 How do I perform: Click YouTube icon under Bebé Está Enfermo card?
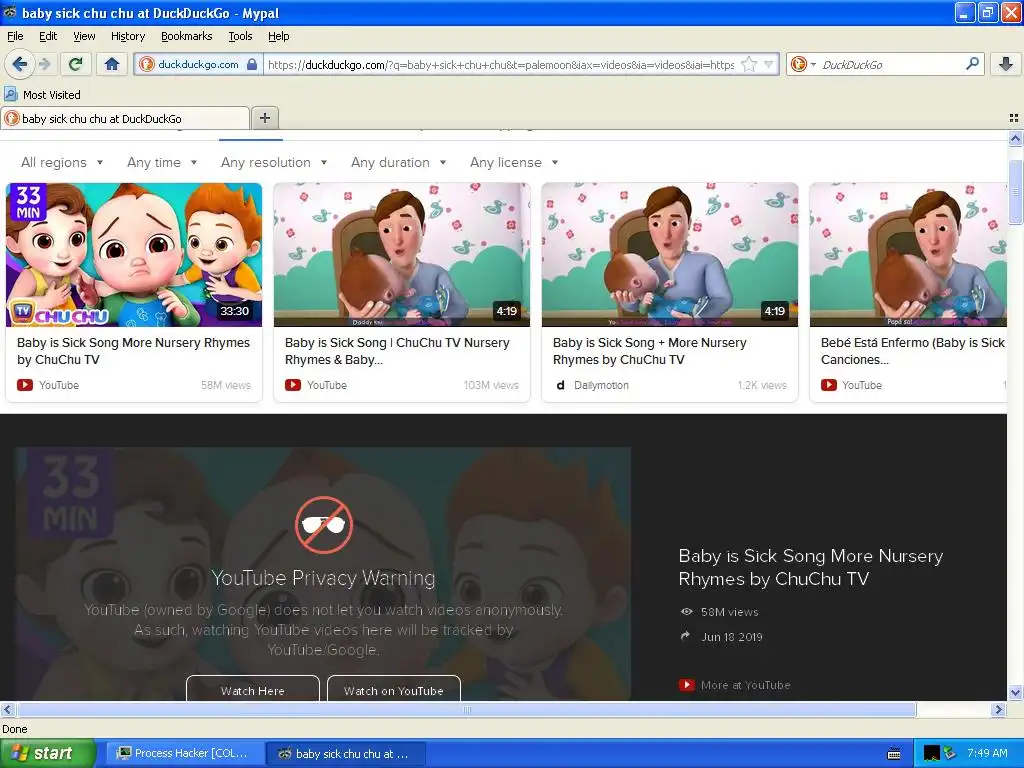coord(829,385)
